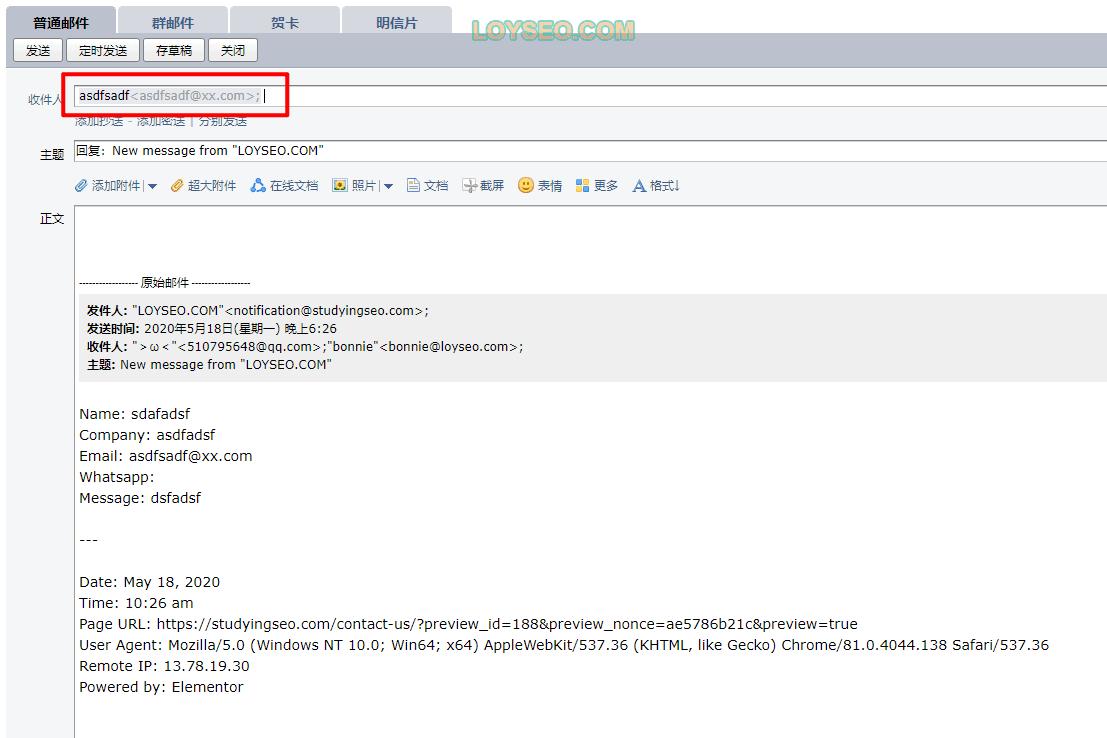Screen dimensions: 1107x738
Task: Click the 添加附件 paperclip icon
Action: pos(82,186)
